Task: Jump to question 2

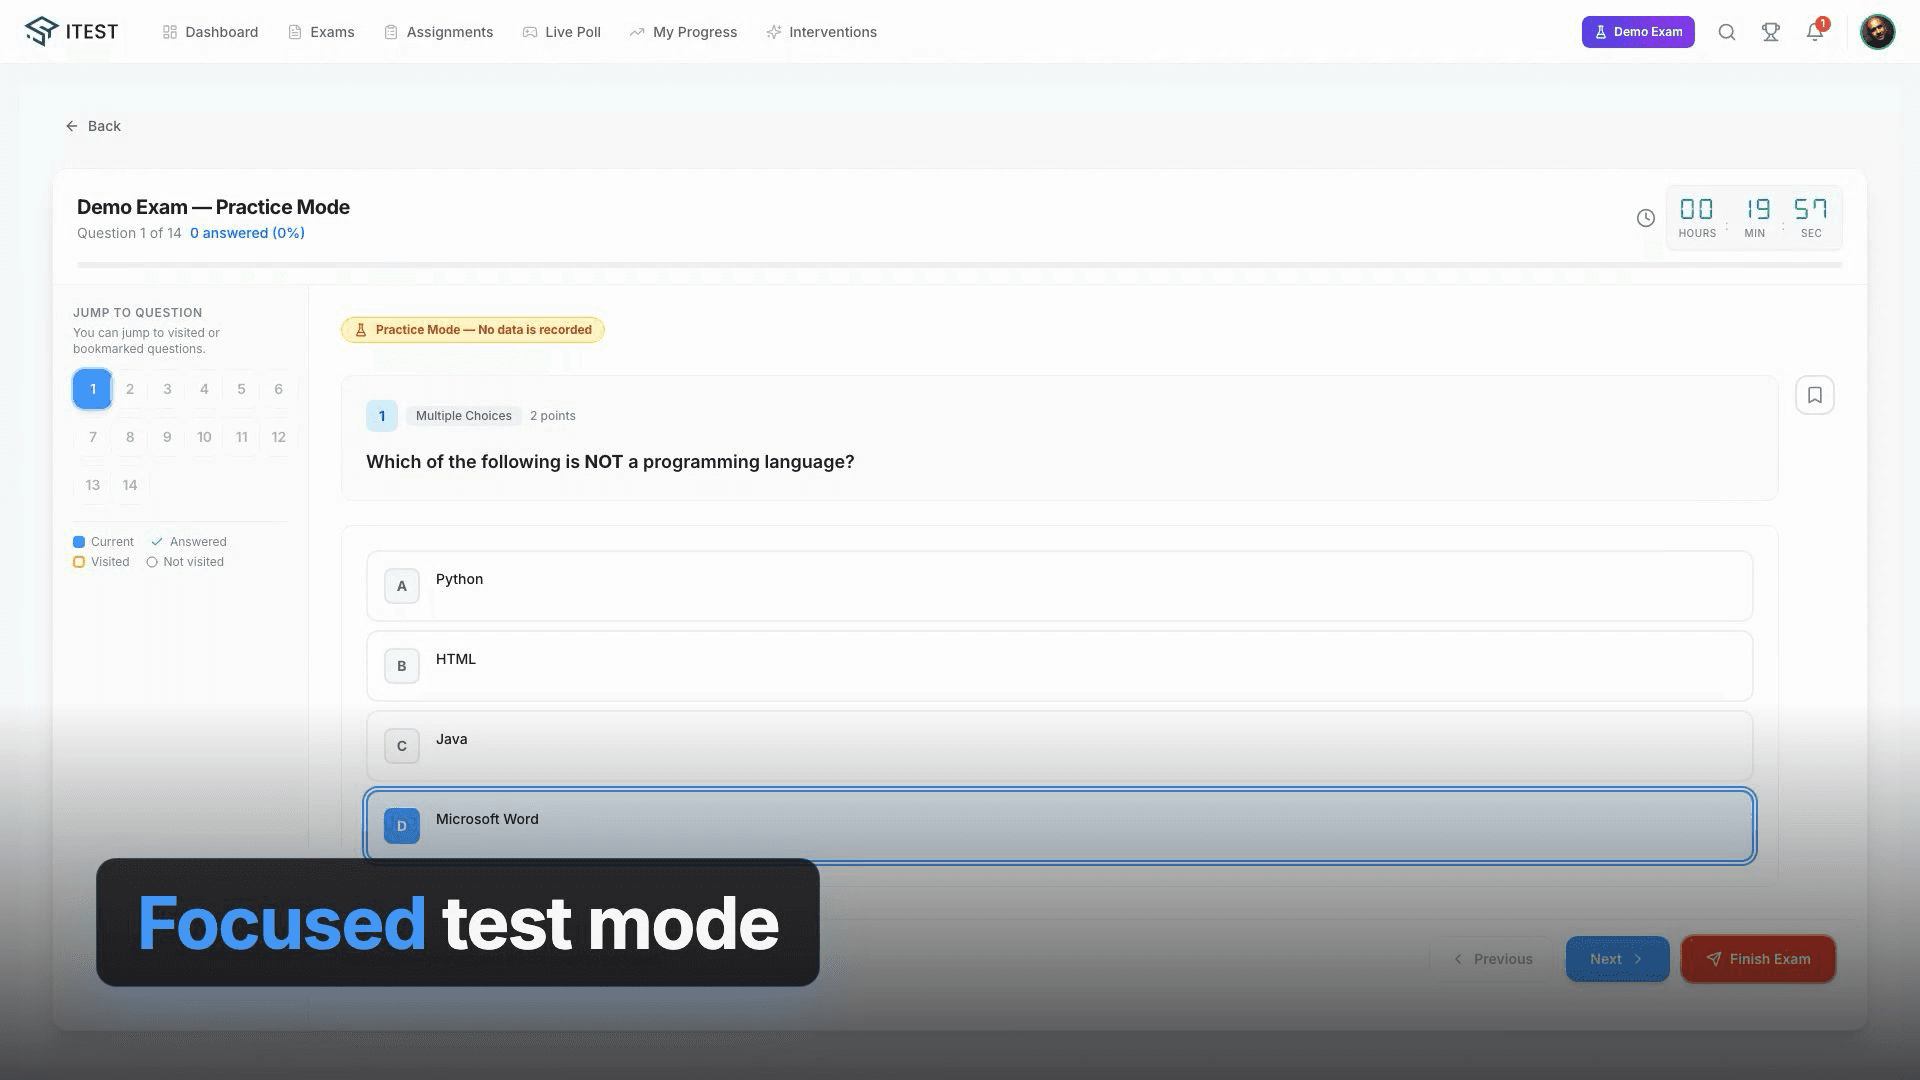Action: [130, 389]
